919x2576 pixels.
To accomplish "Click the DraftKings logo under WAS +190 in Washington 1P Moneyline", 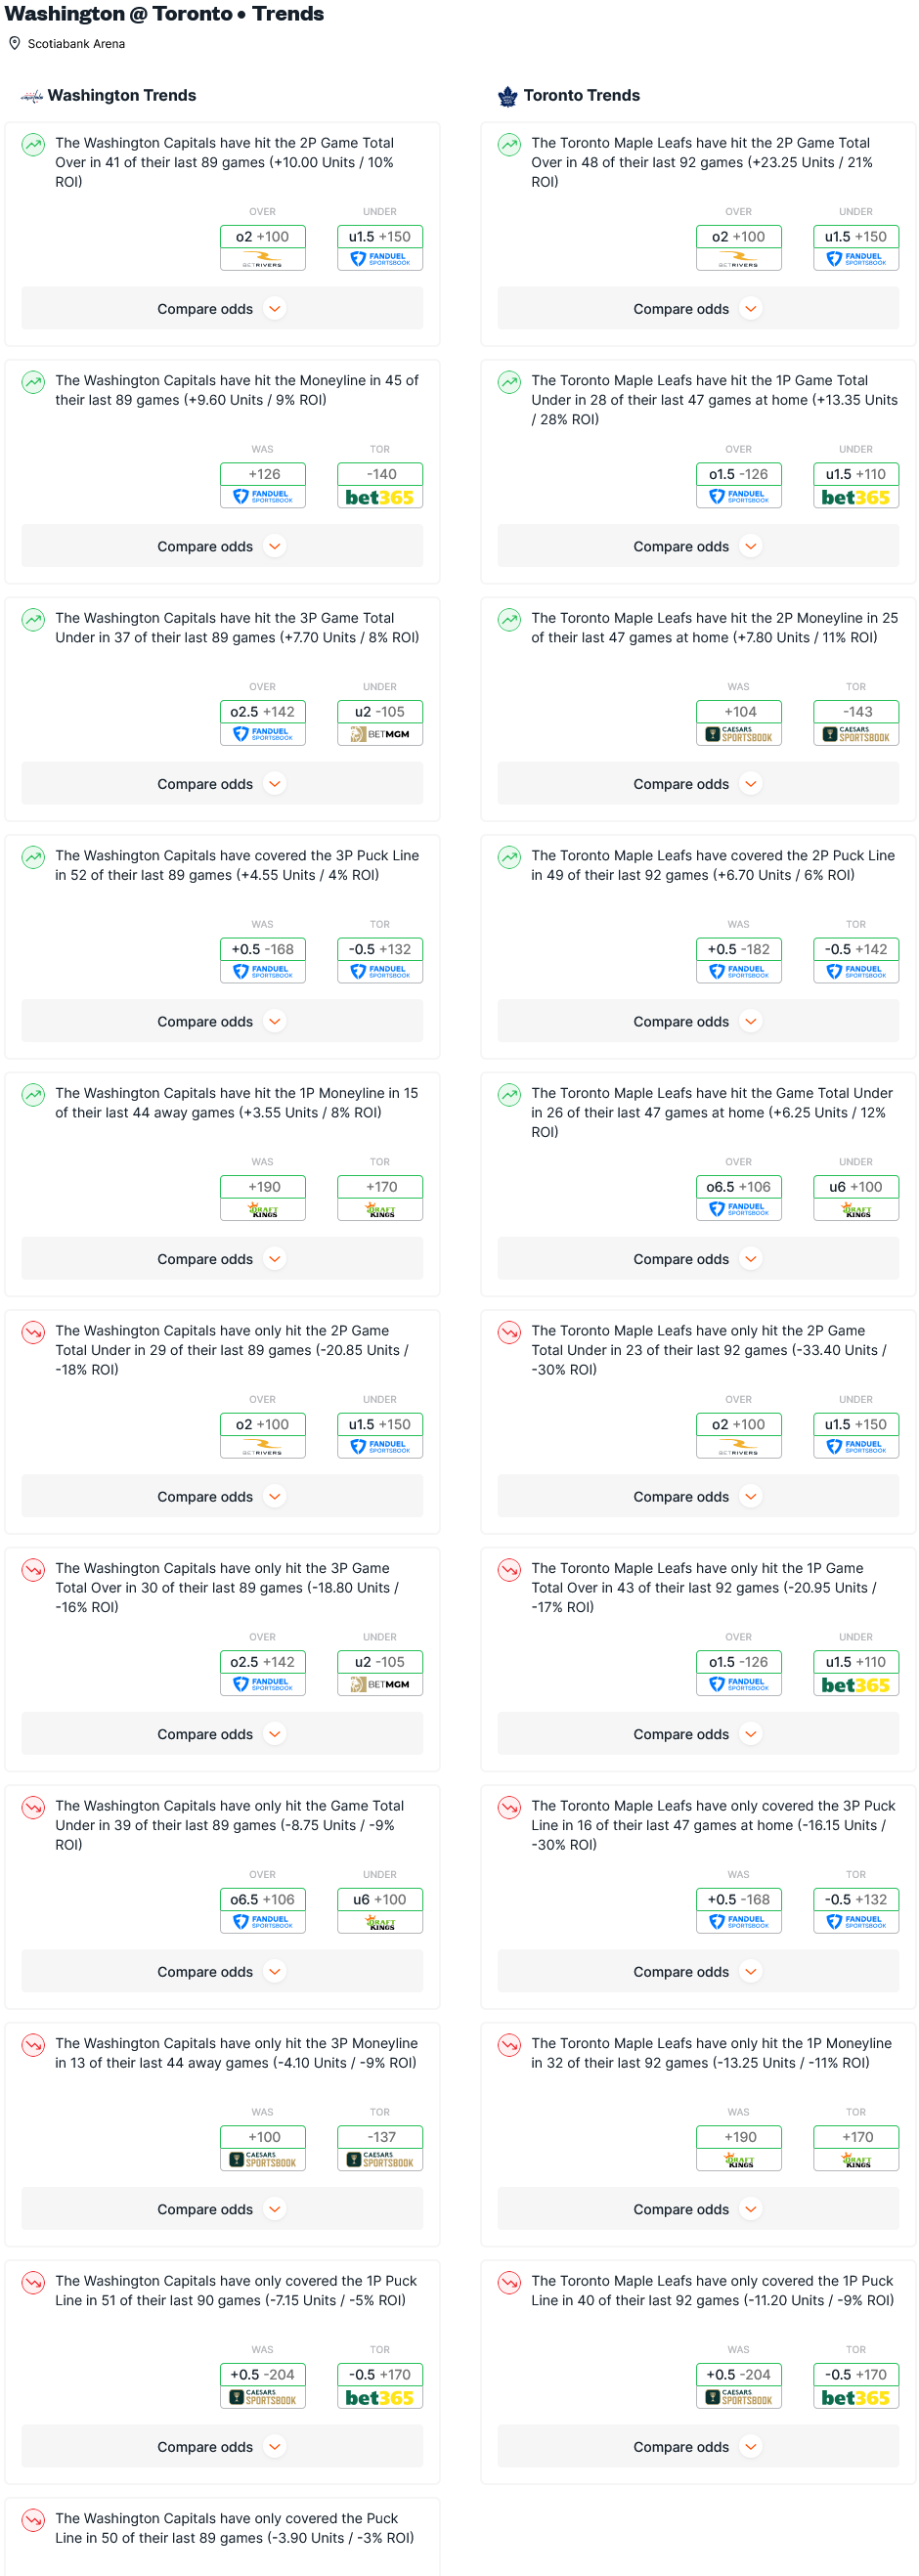I will click(x=263, y=1210).
